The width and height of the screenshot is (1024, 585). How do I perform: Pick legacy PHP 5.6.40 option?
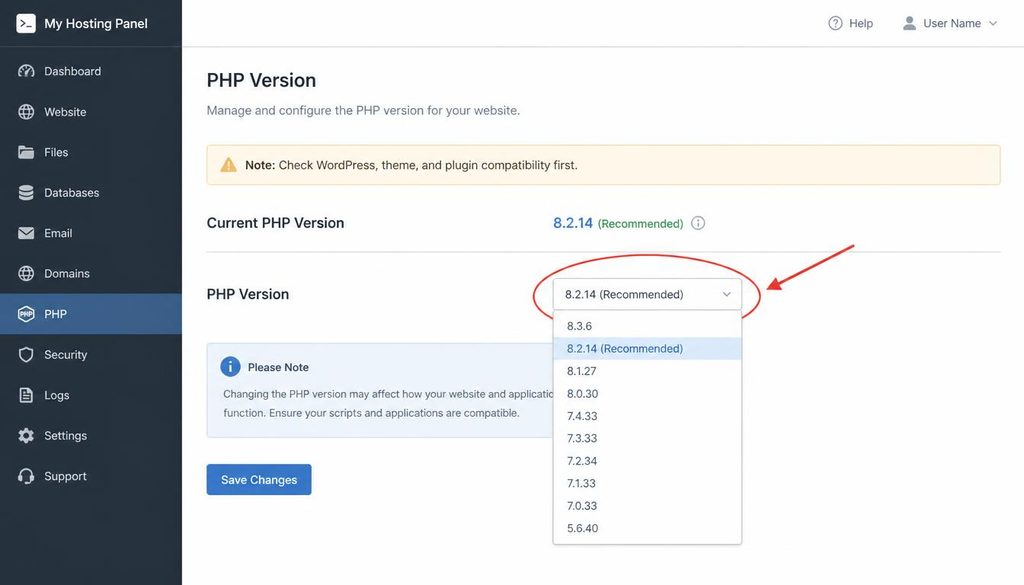click(647, 528)
